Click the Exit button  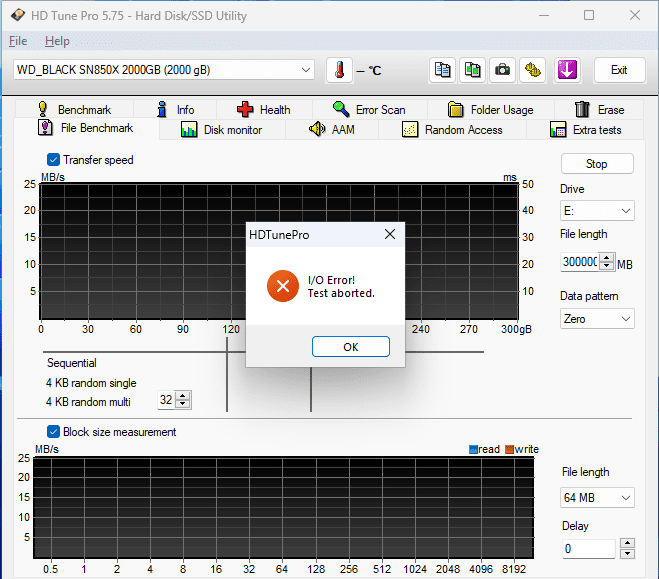pos(619,70)
